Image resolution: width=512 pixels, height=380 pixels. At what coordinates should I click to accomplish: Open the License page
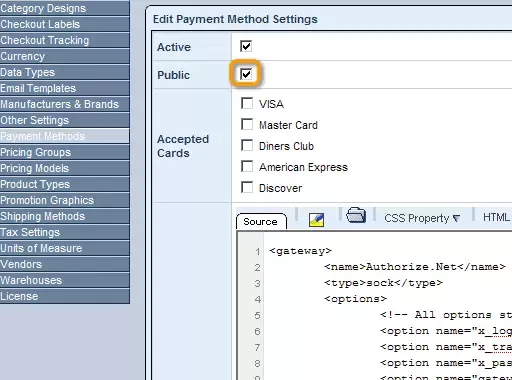(x=65, y=296)
